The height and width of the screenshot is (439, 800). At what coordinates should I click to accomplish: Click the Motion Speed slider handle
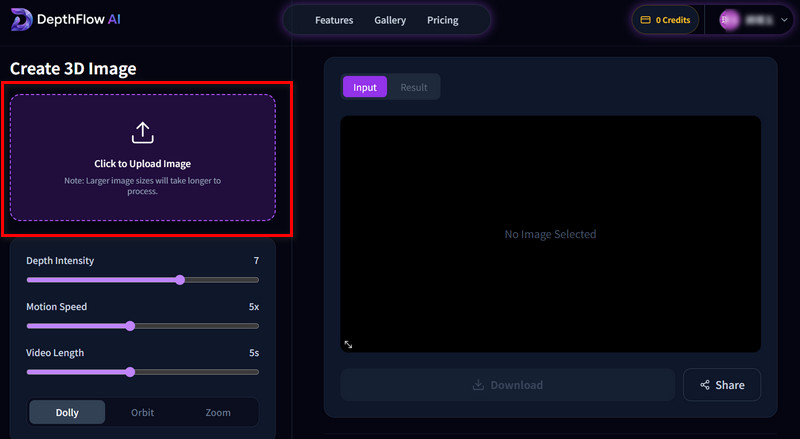130,326
